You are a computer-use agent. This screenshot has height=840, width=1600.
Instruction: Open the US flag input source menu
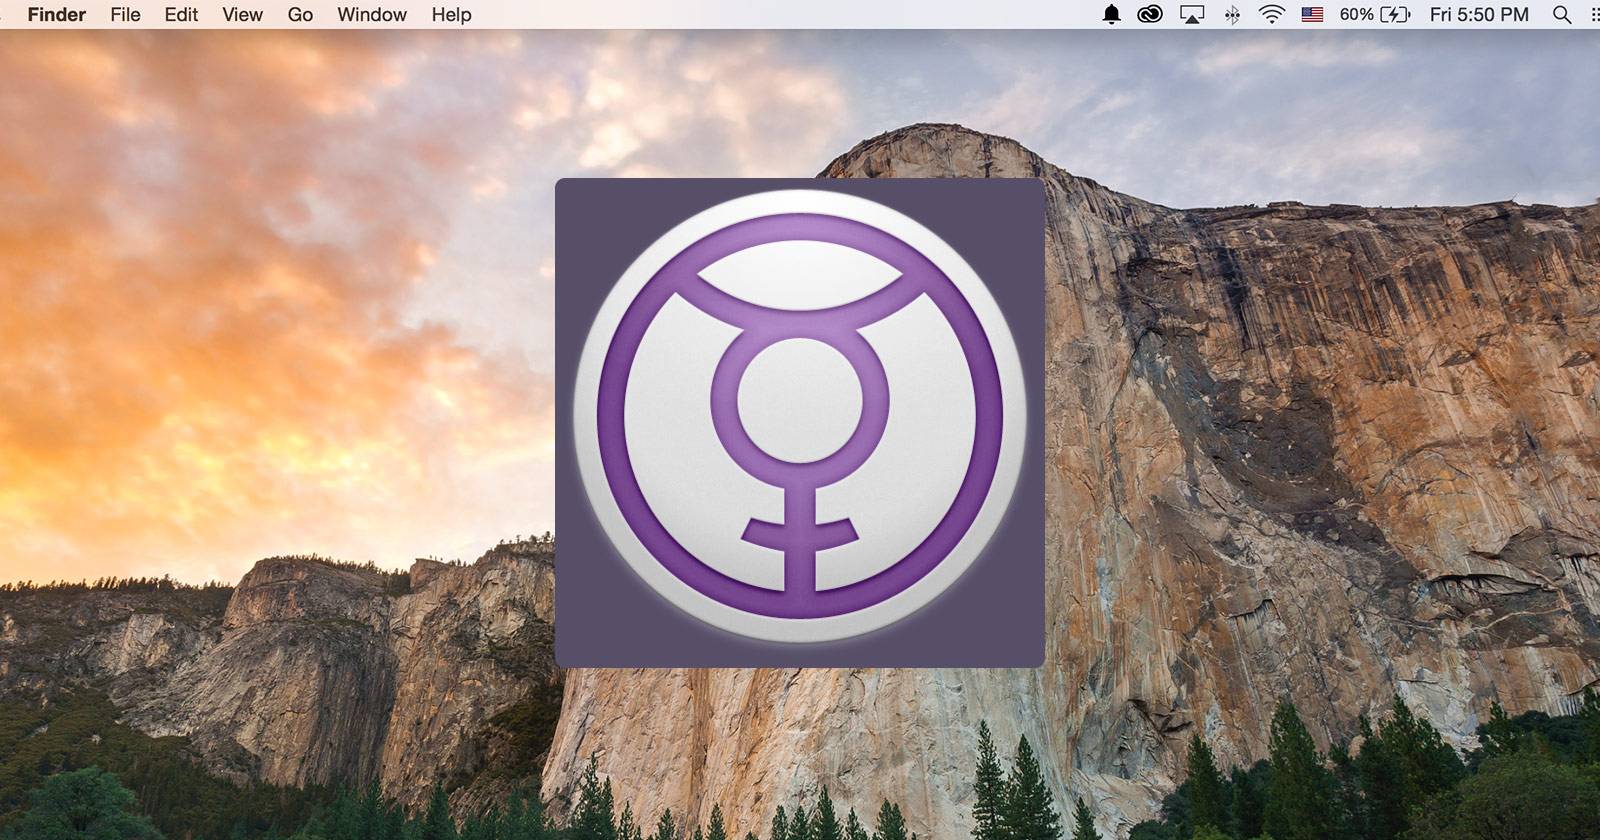(x=1312, y=15)
